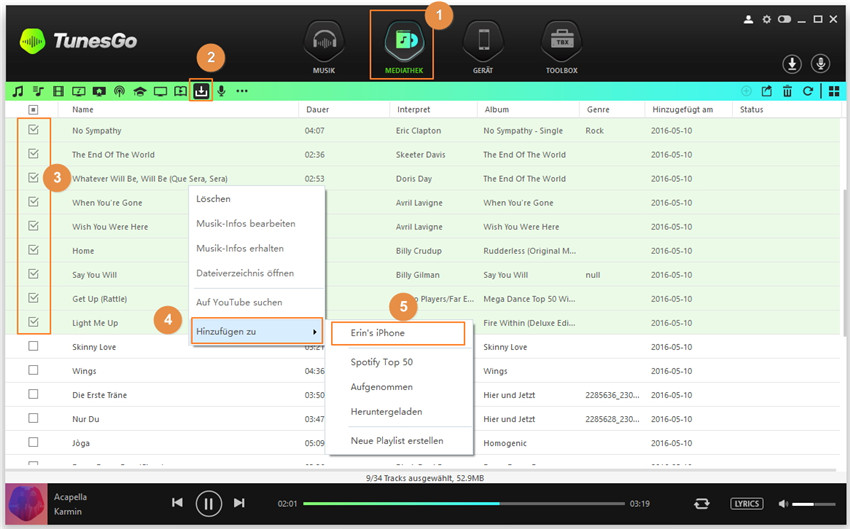Click the export share icon in toolbar
The width and height of the screenshot is (850, 529).
coord(767,91)
